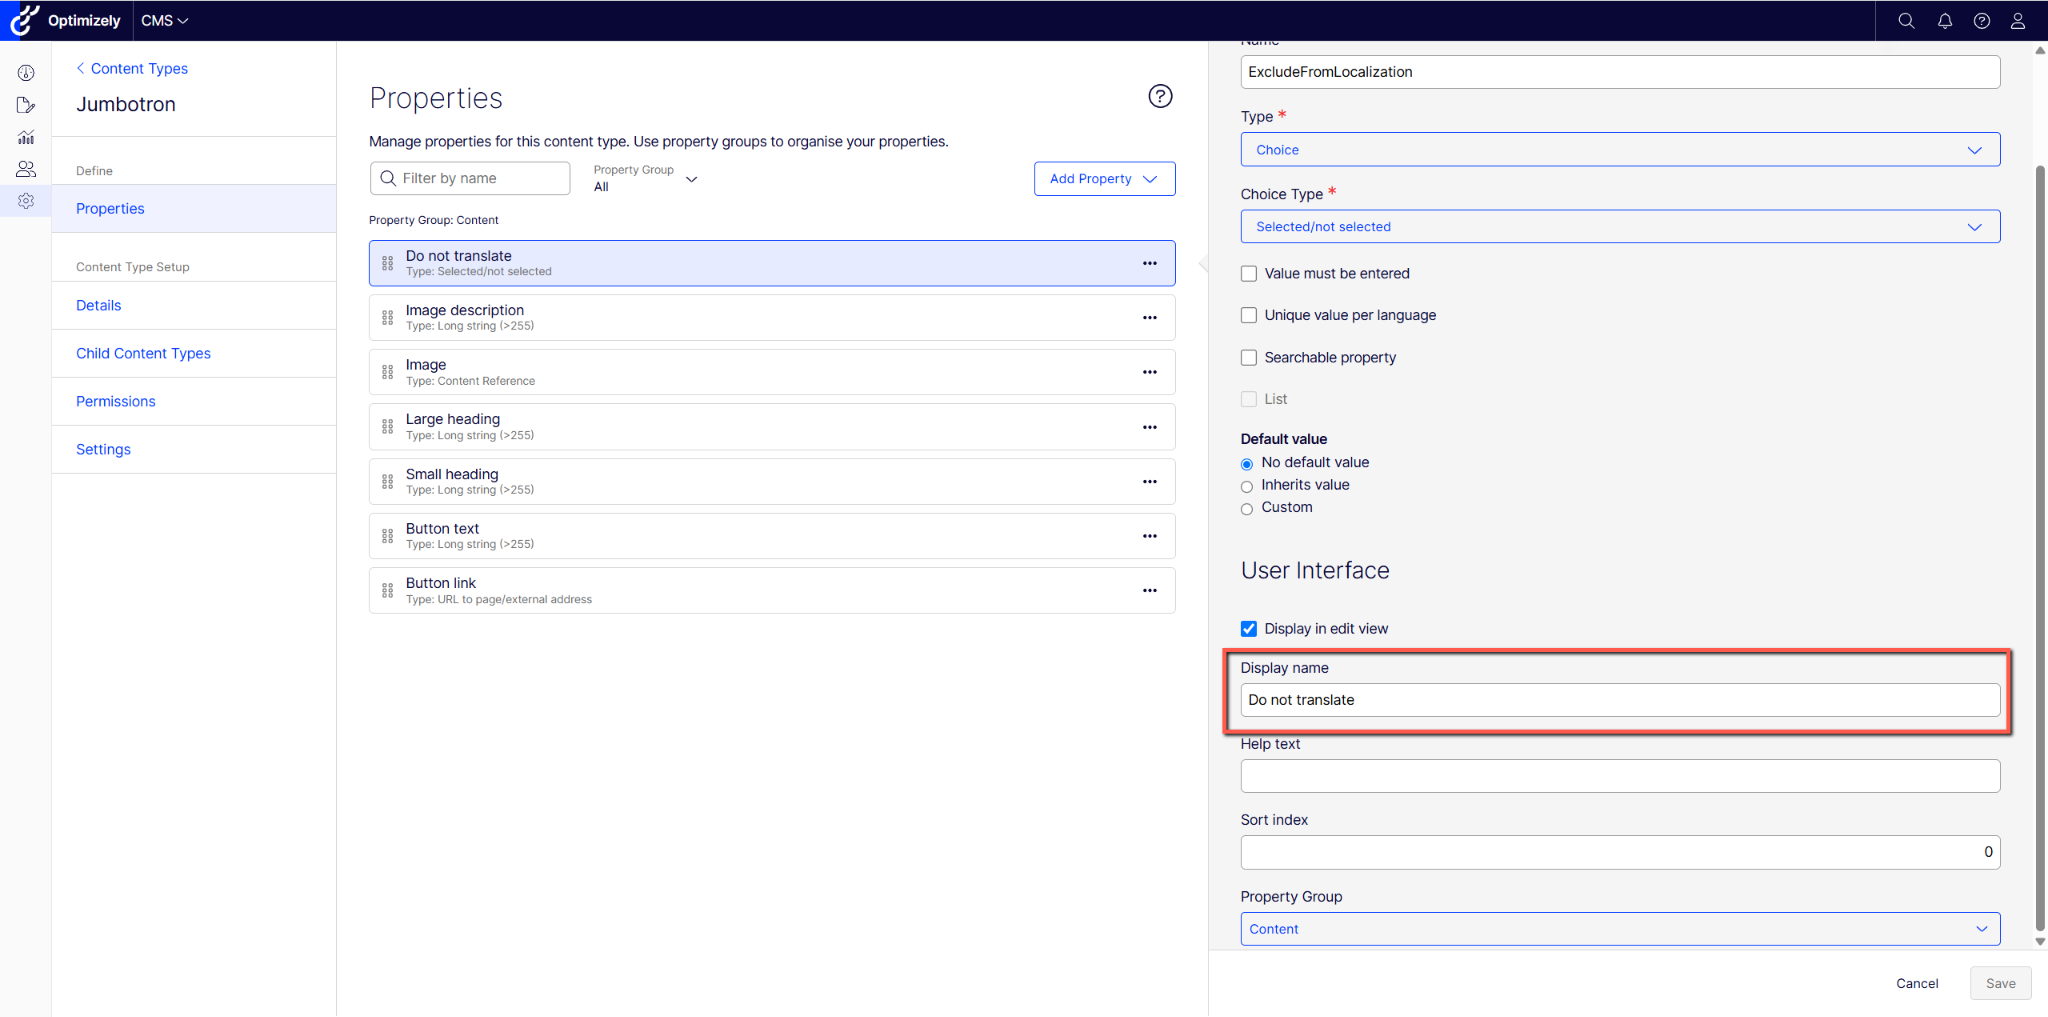The width and height of the screenshot is (2048, 1017).
Task: Go to Permissions in the side menu
Action: (x=194, y=401)
